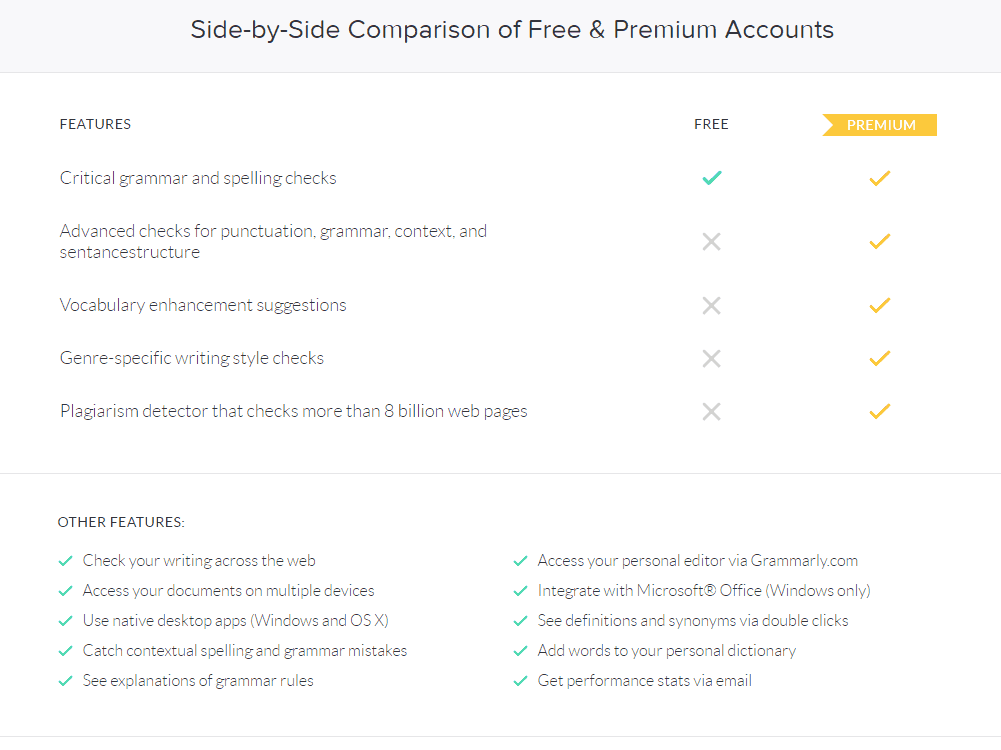Click the Premium checkmark for Advanced checks row
The image size is (1001, 750).
[x=880, y=242]
